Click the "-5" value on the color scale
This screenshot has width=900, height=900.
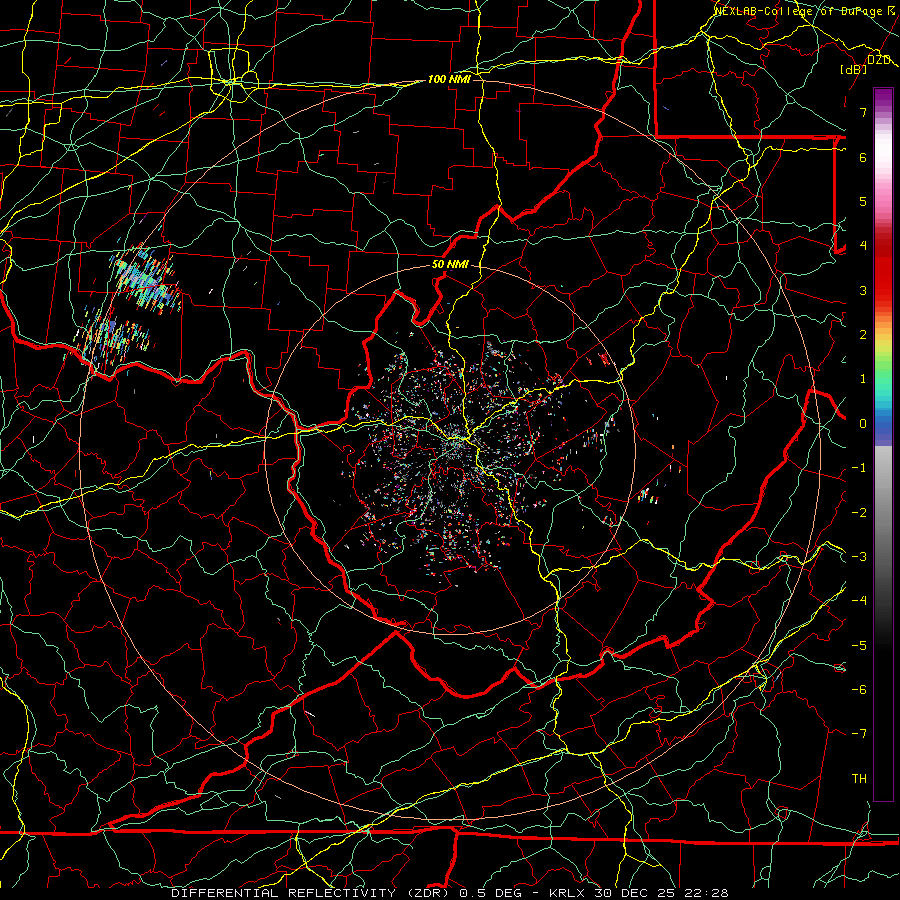tap(859, 646)
